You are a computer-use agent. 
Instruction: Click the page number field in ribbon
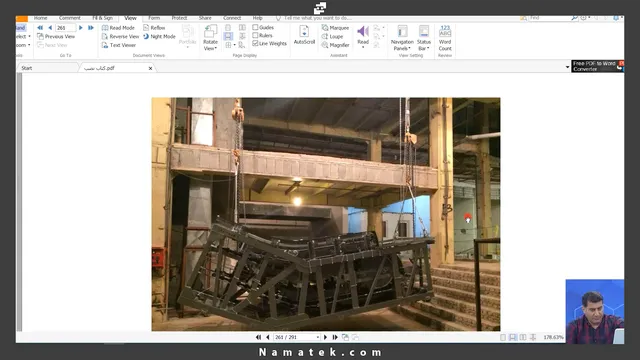65,28
